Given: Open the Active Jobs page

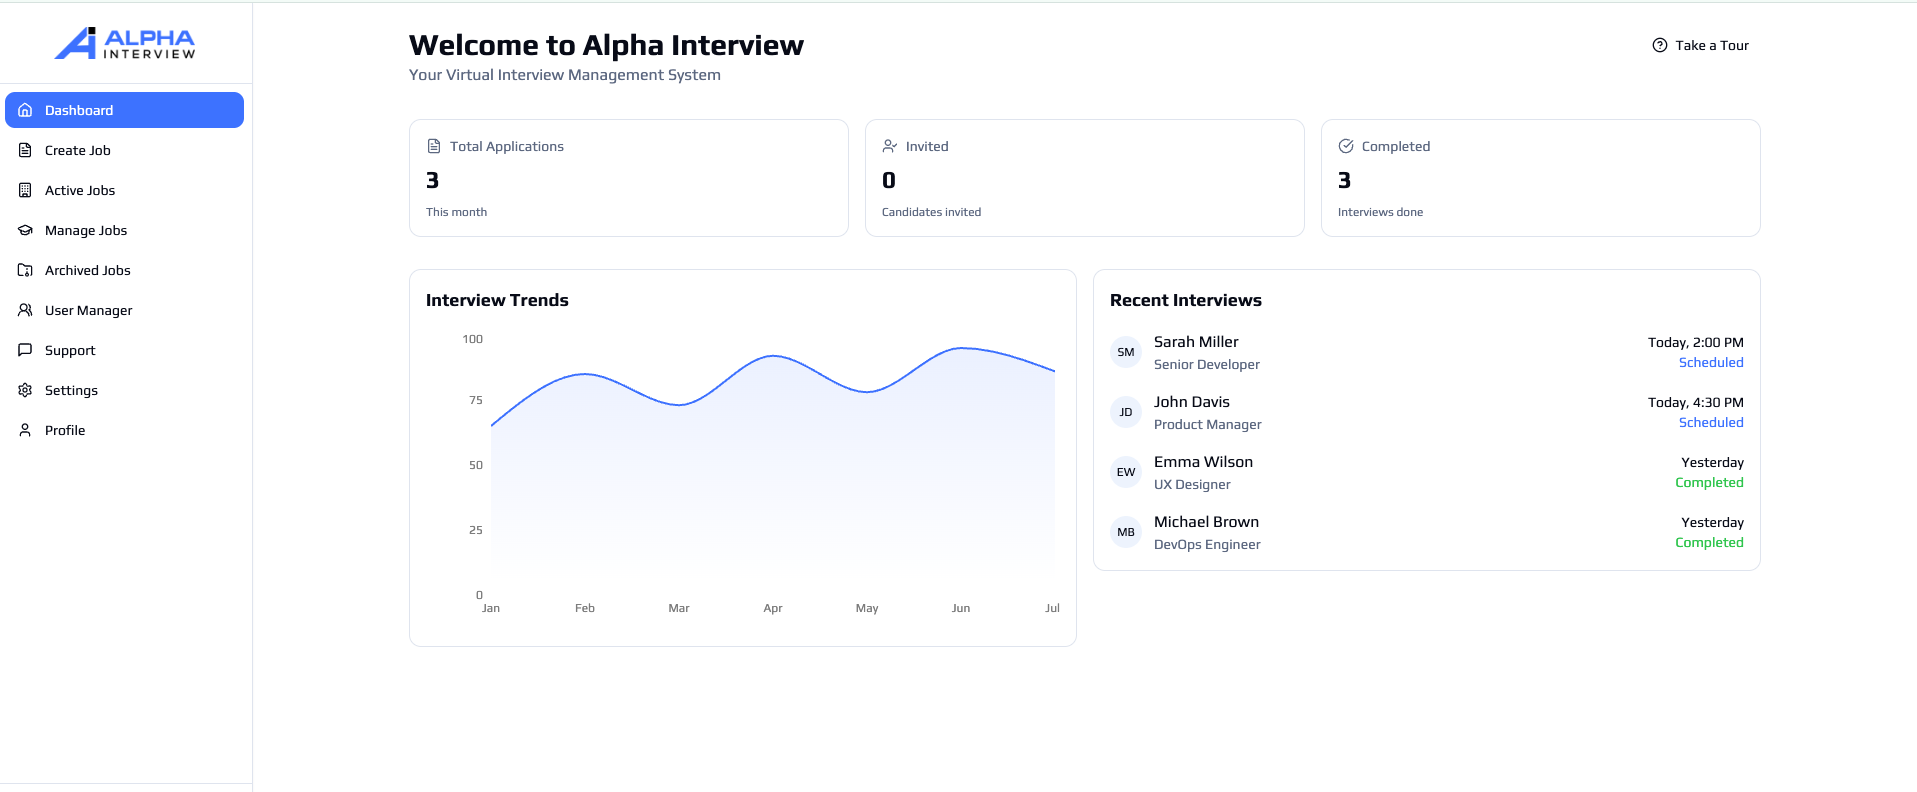Looking at the screenshot, I should (x=80, y=190).
